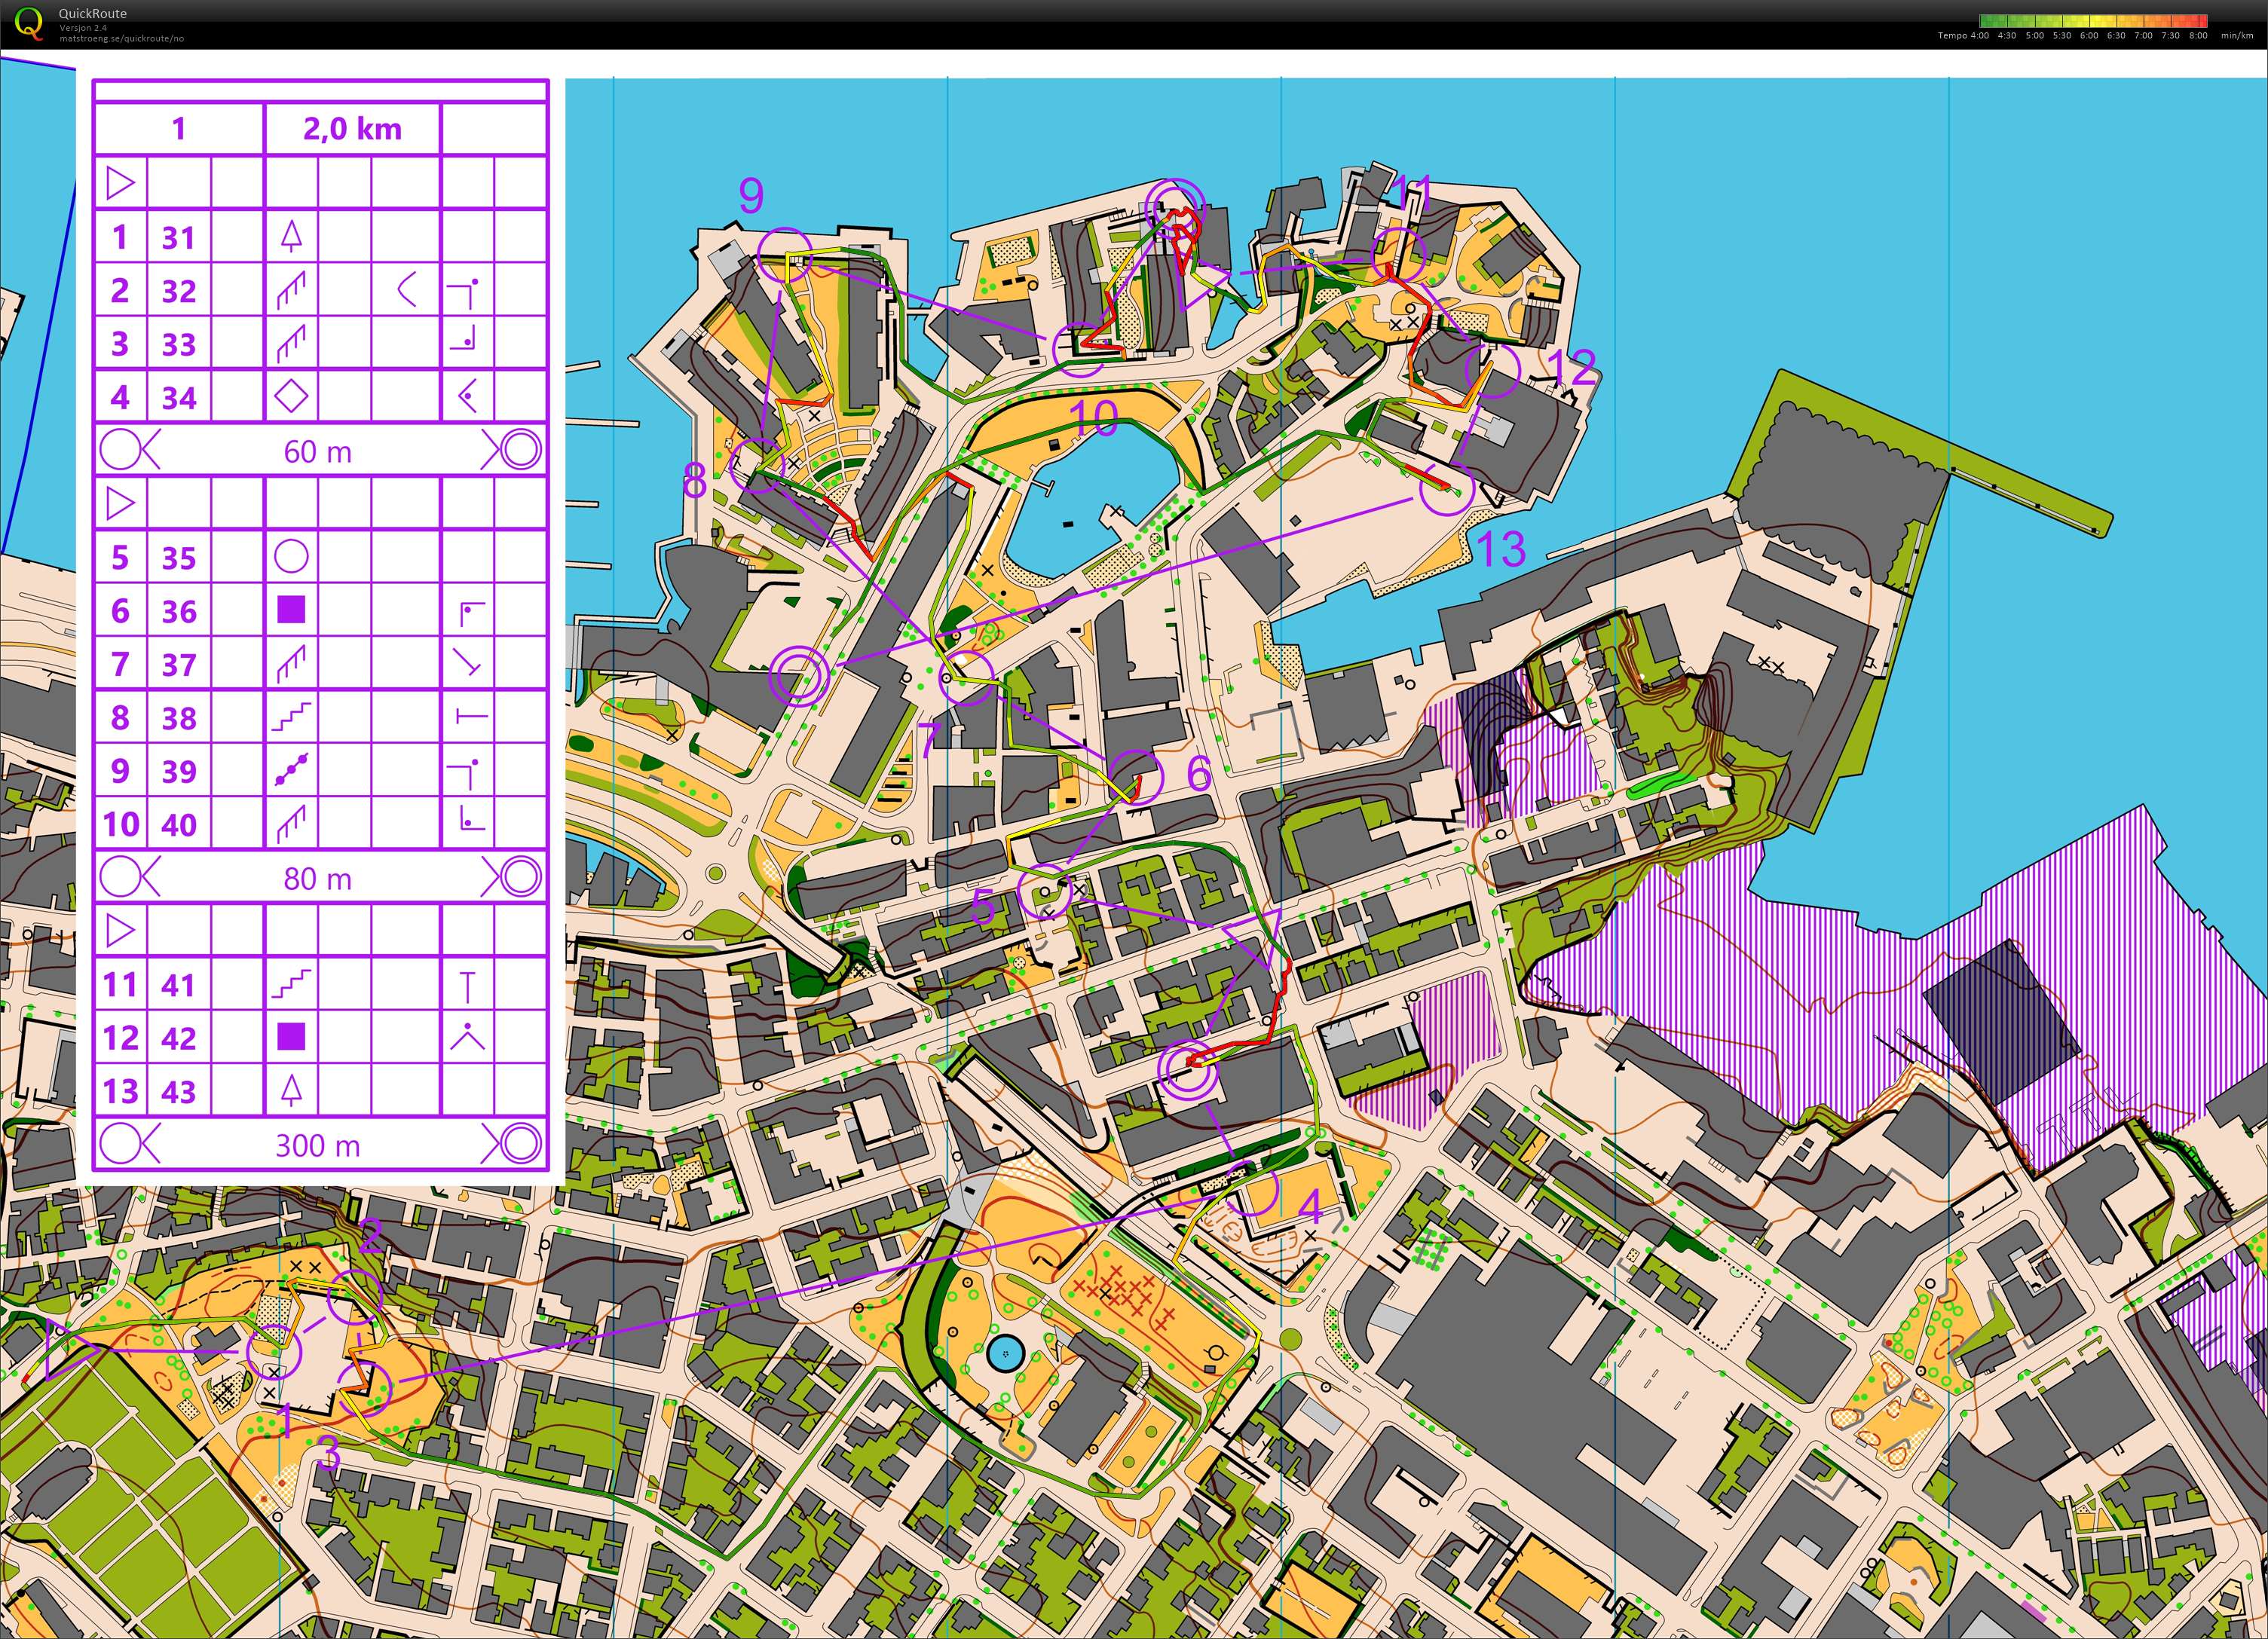
Task: Click the Tempo 8:00 label on legend
Action: (x=2197, y=36)
